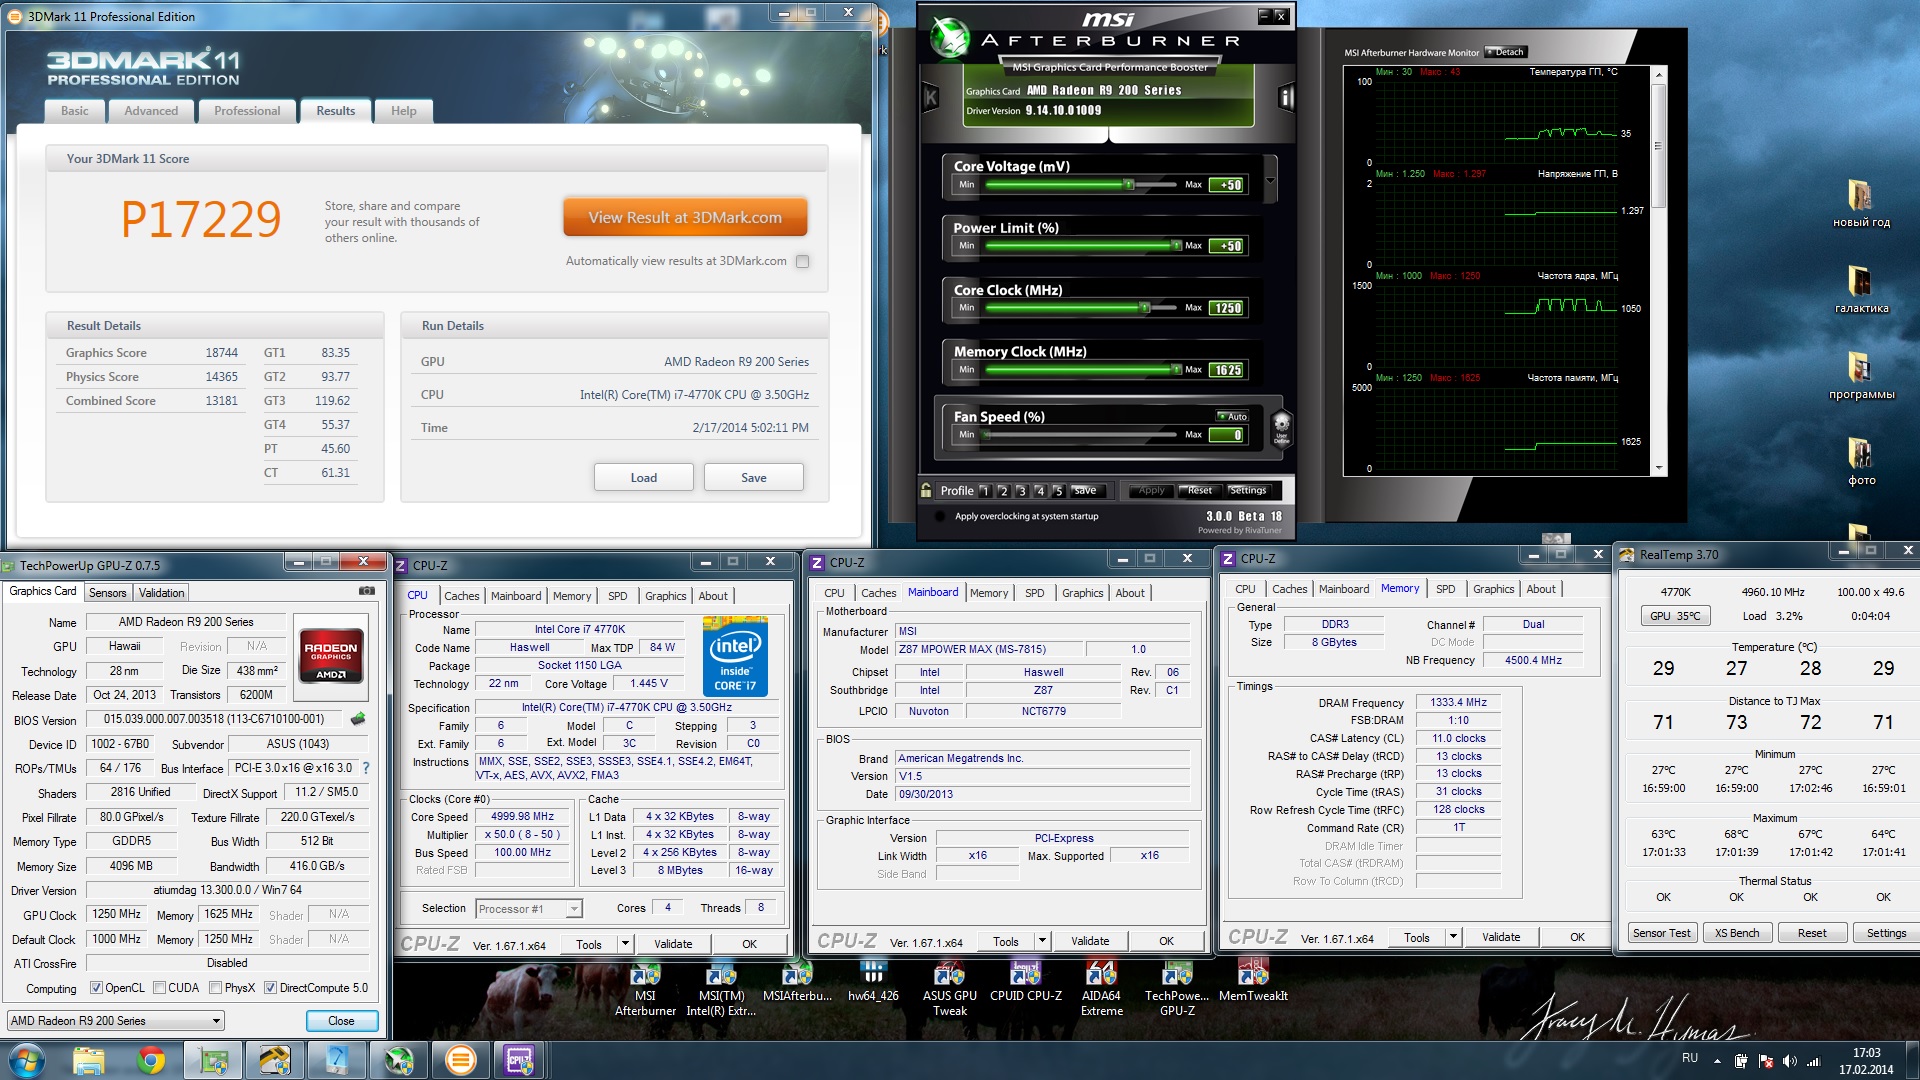
Task: Click the XS Bench button in RealTemp
Action: pos(1737,933)
